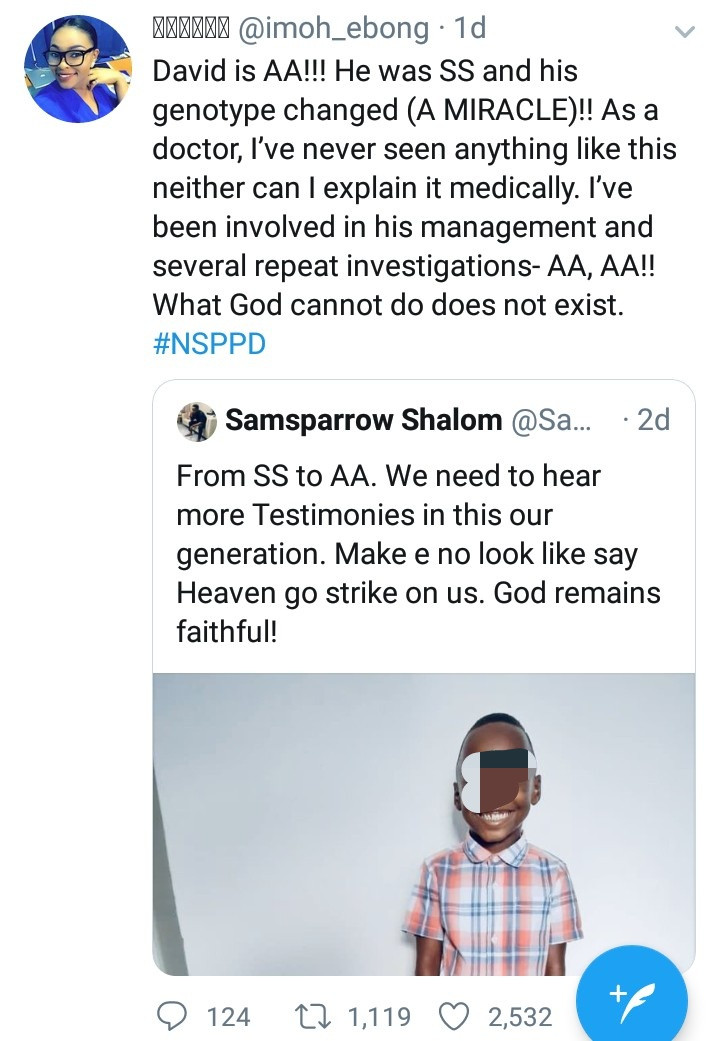Like the tweet with the heart icon

[456, 1016]
